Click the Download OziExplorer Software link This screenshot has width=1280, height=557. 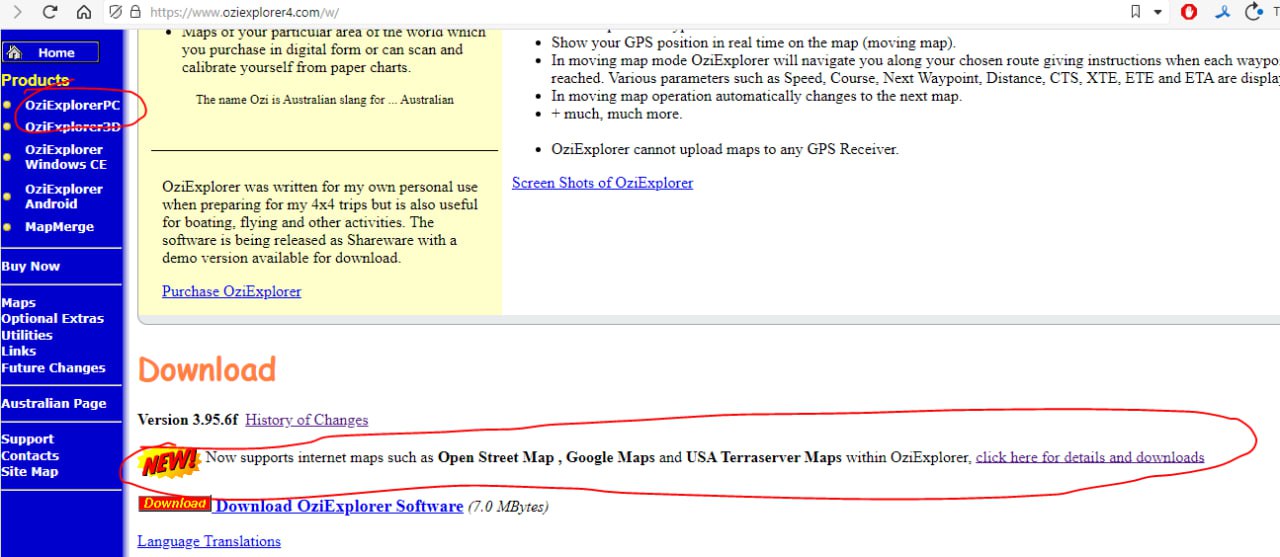pyautogui.click(x=339, y=506)
